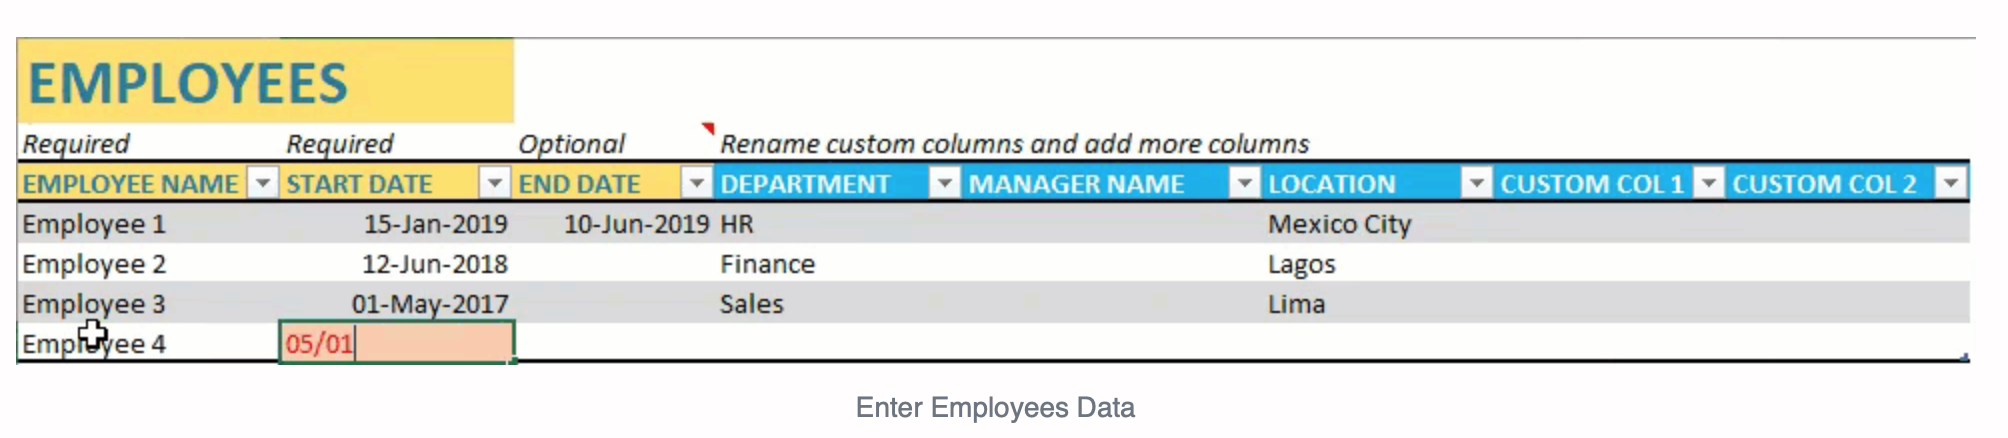The width and height of the screenshot is (2008, 438).
Task: Select the Lagos location cell
Action: point(1378,263)
